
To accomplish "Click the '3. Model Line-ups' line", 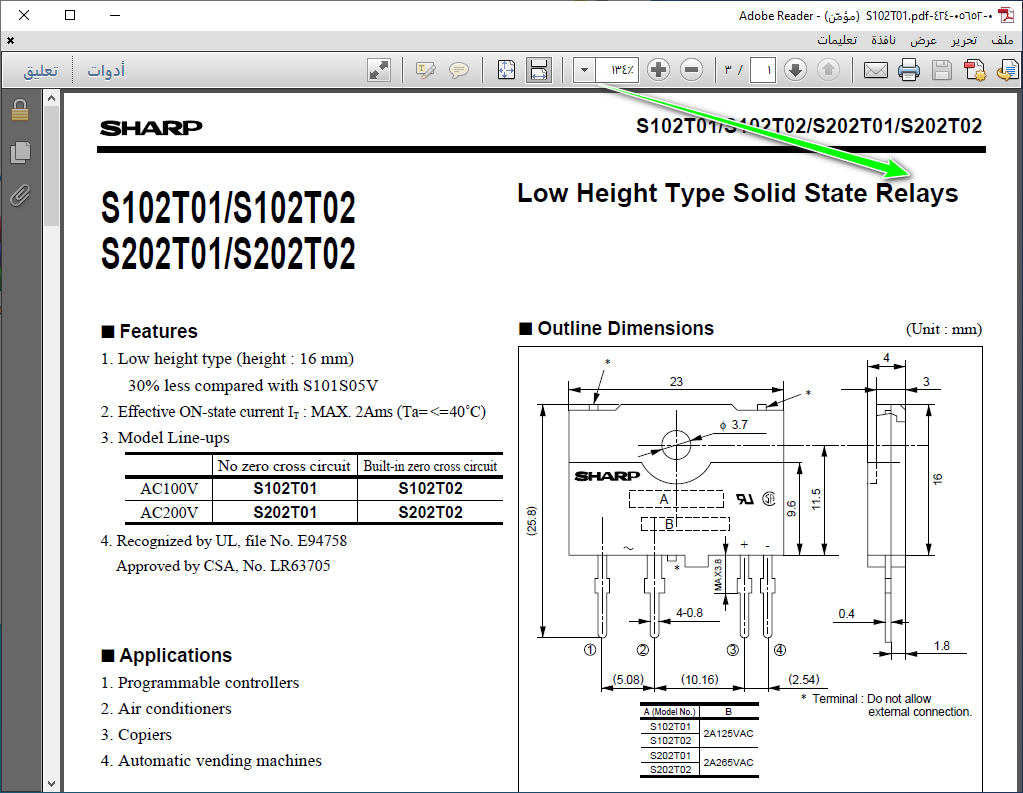I will click(166, 438).
